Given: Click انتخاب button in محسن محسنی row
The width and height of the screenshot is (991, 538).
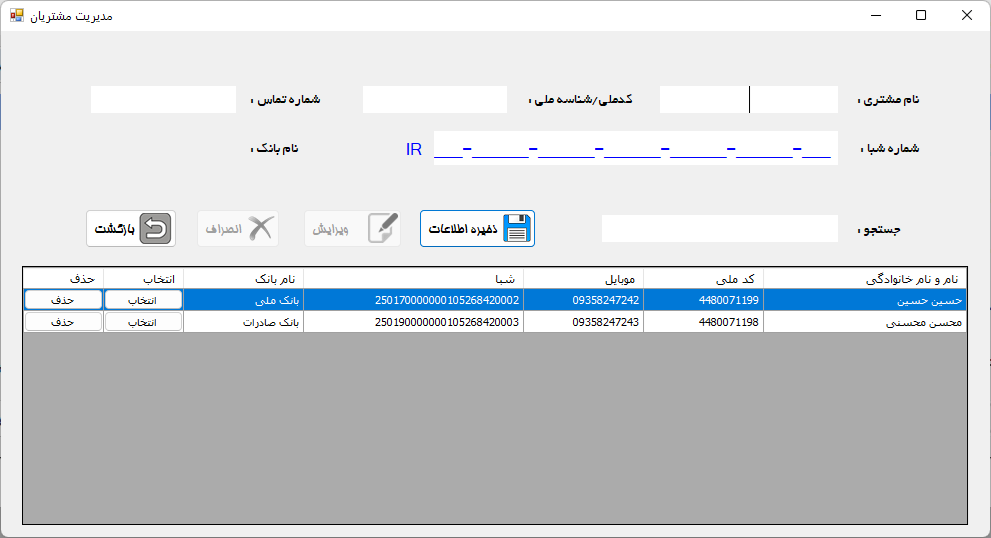Looking at the screenshot, I should coord(143,322).
